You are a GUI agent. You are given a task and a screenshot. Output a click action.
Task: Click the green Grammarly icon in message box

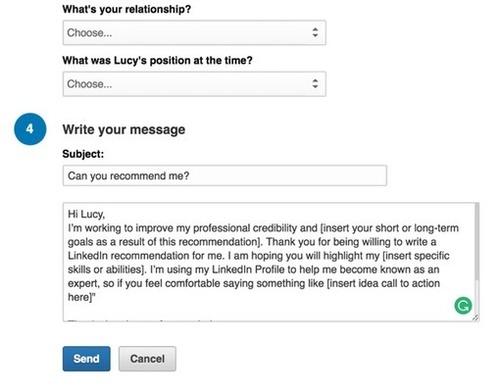tap(463, 305)
